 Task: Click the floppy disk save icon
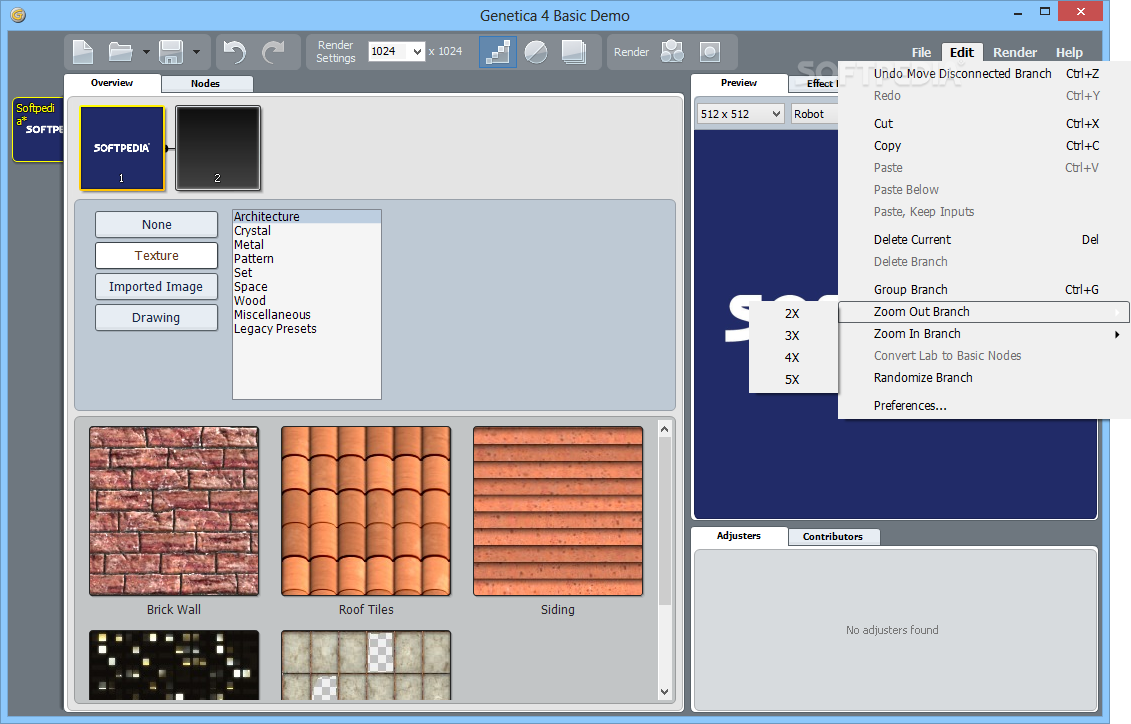click(171, 52)
